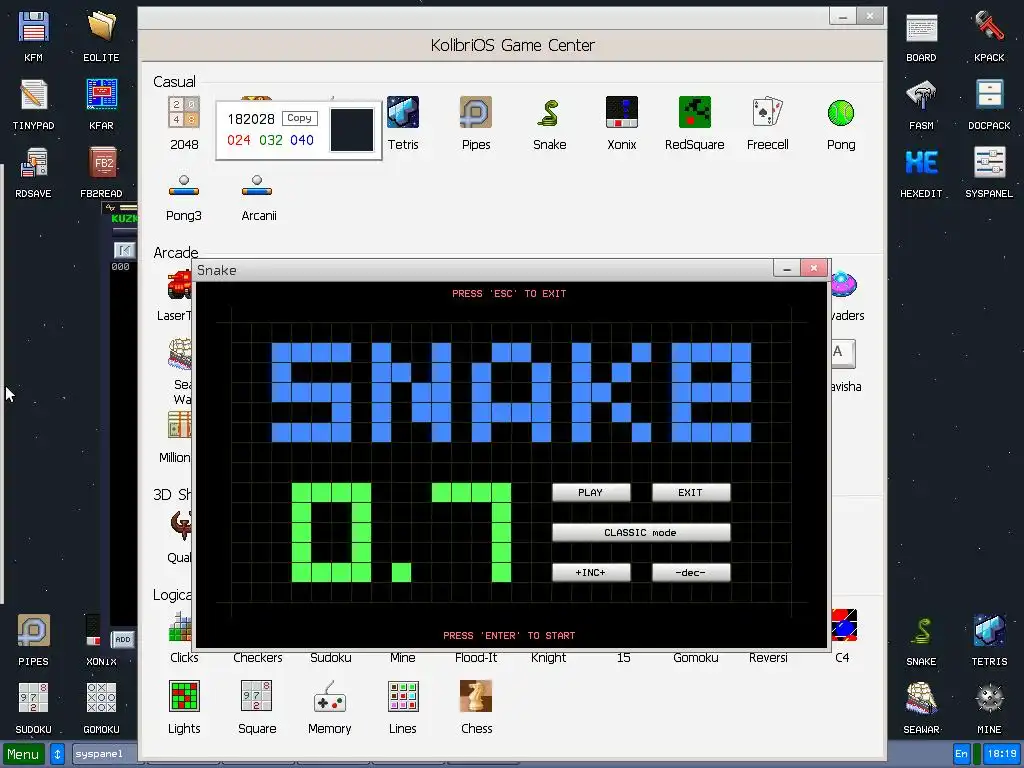
Task: Click Gomoku label in Game Center
Action: tap(696, 658)
